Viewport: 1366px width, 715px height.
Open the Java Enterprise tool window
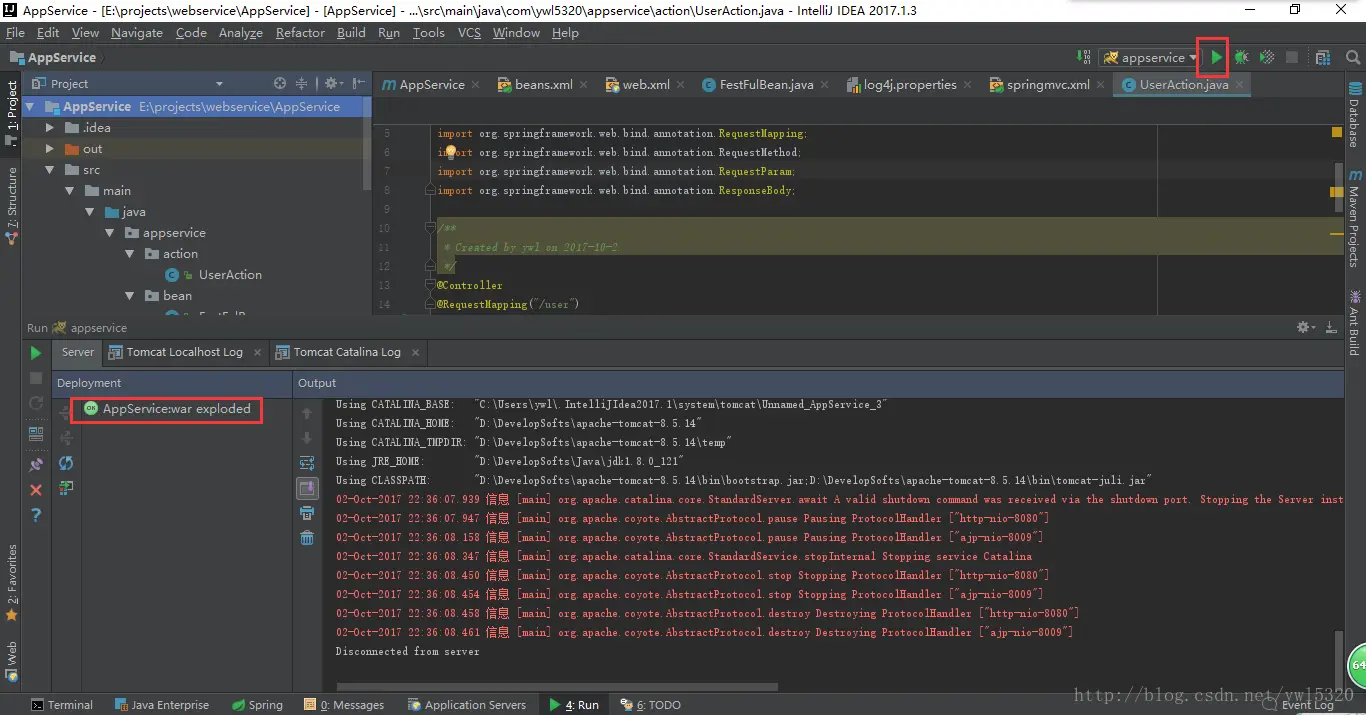(162, 705)
